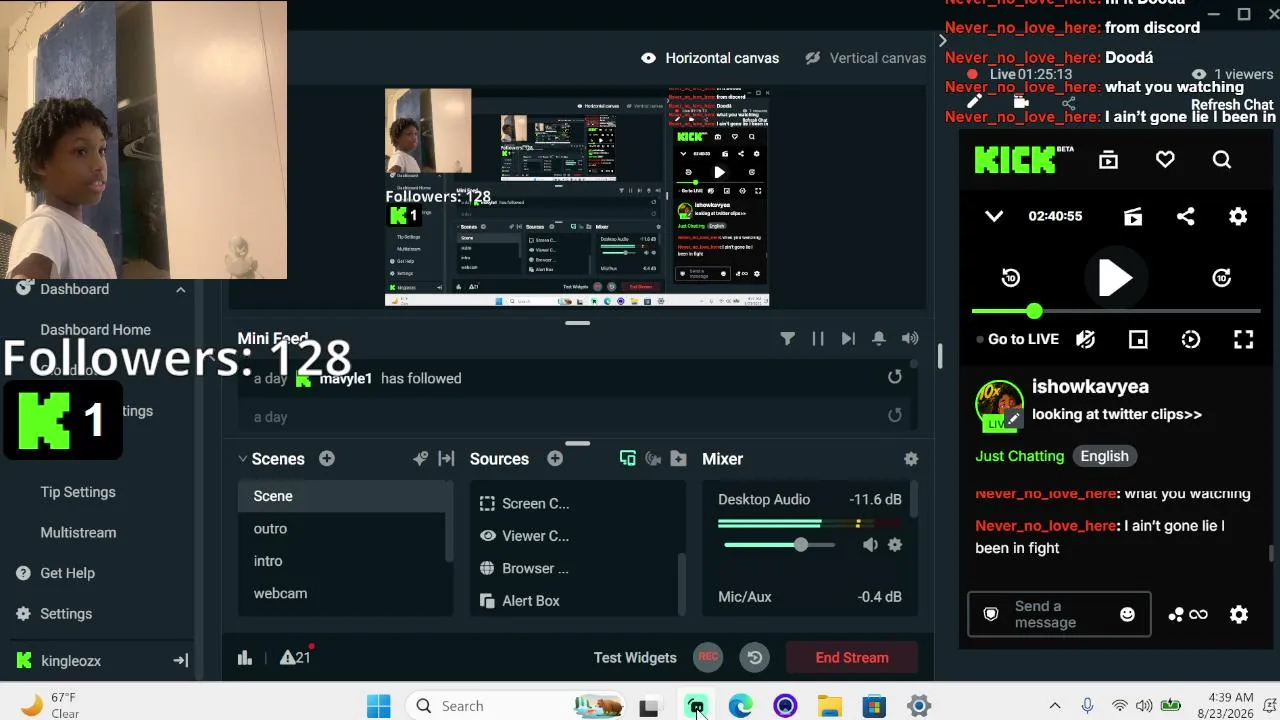Screen dimensions: 1280x720
Task: Toggle the pin icon in Scenes header
Action: click(x=421, y=459)
